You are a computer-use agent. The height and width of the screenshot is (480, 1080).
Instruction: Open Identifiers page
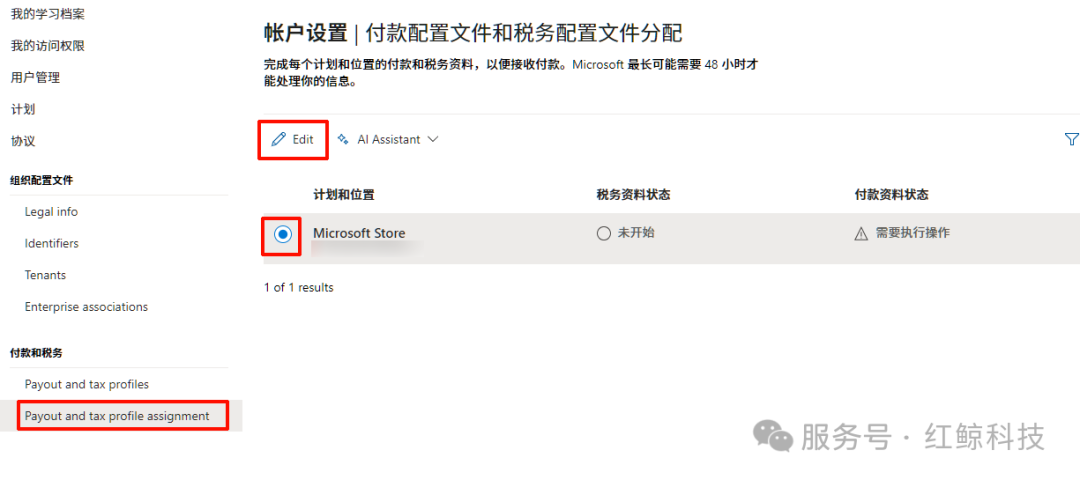[x=52, y=244]
